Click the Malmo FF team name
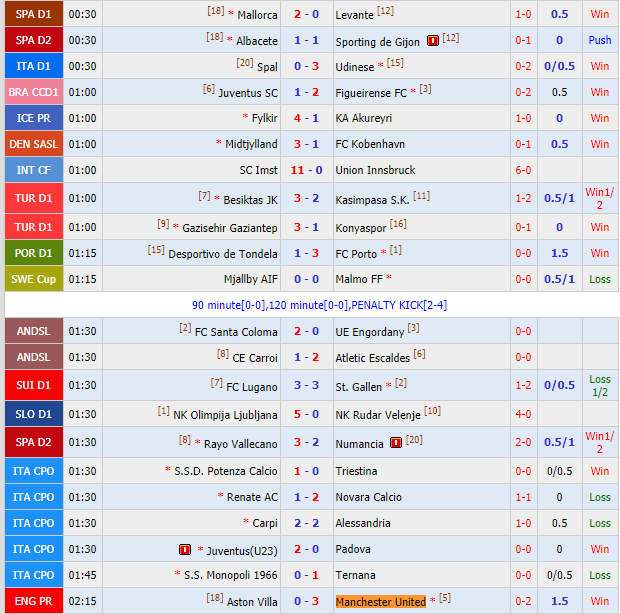Viewport: 620px width, 614px height. tap(359, 280)
